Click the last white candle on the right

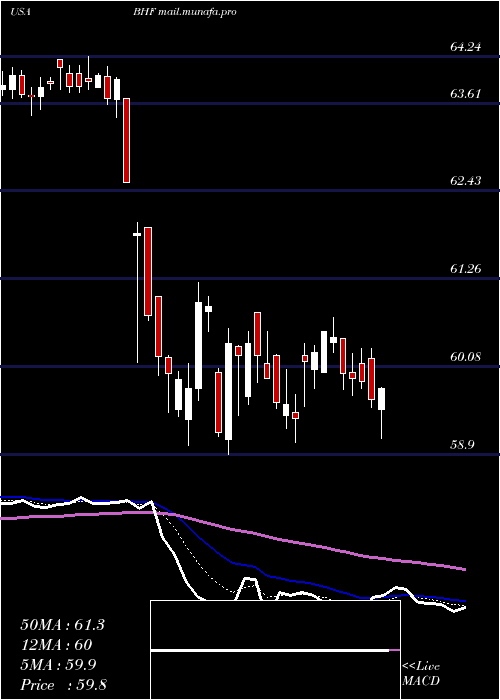click(381, 399)
